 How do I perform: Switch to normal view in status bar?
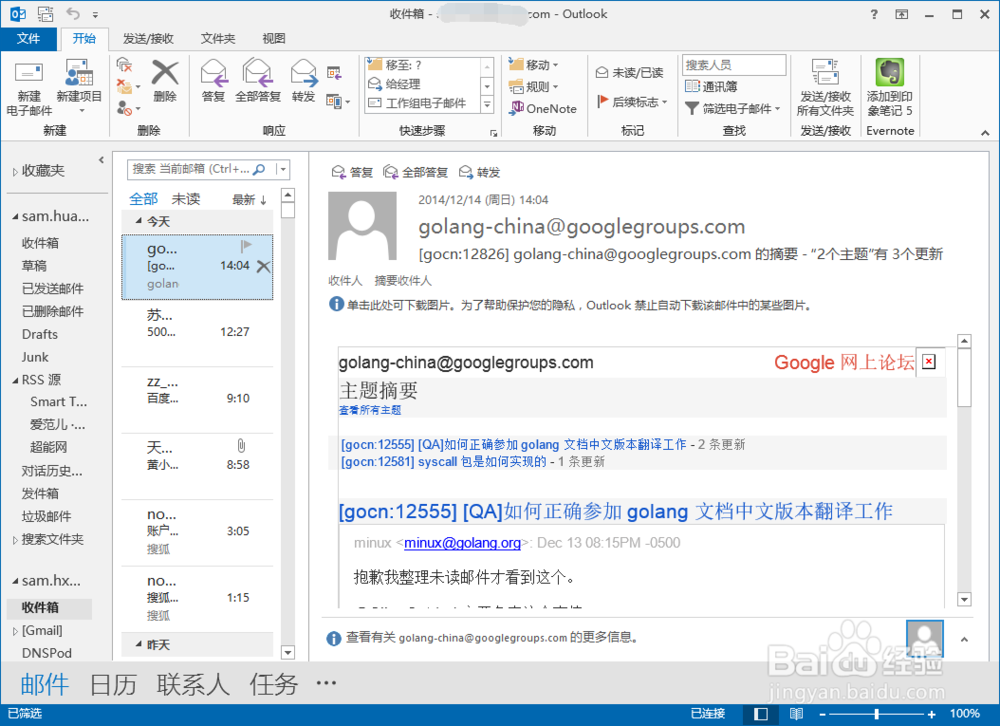coord(761,714)
